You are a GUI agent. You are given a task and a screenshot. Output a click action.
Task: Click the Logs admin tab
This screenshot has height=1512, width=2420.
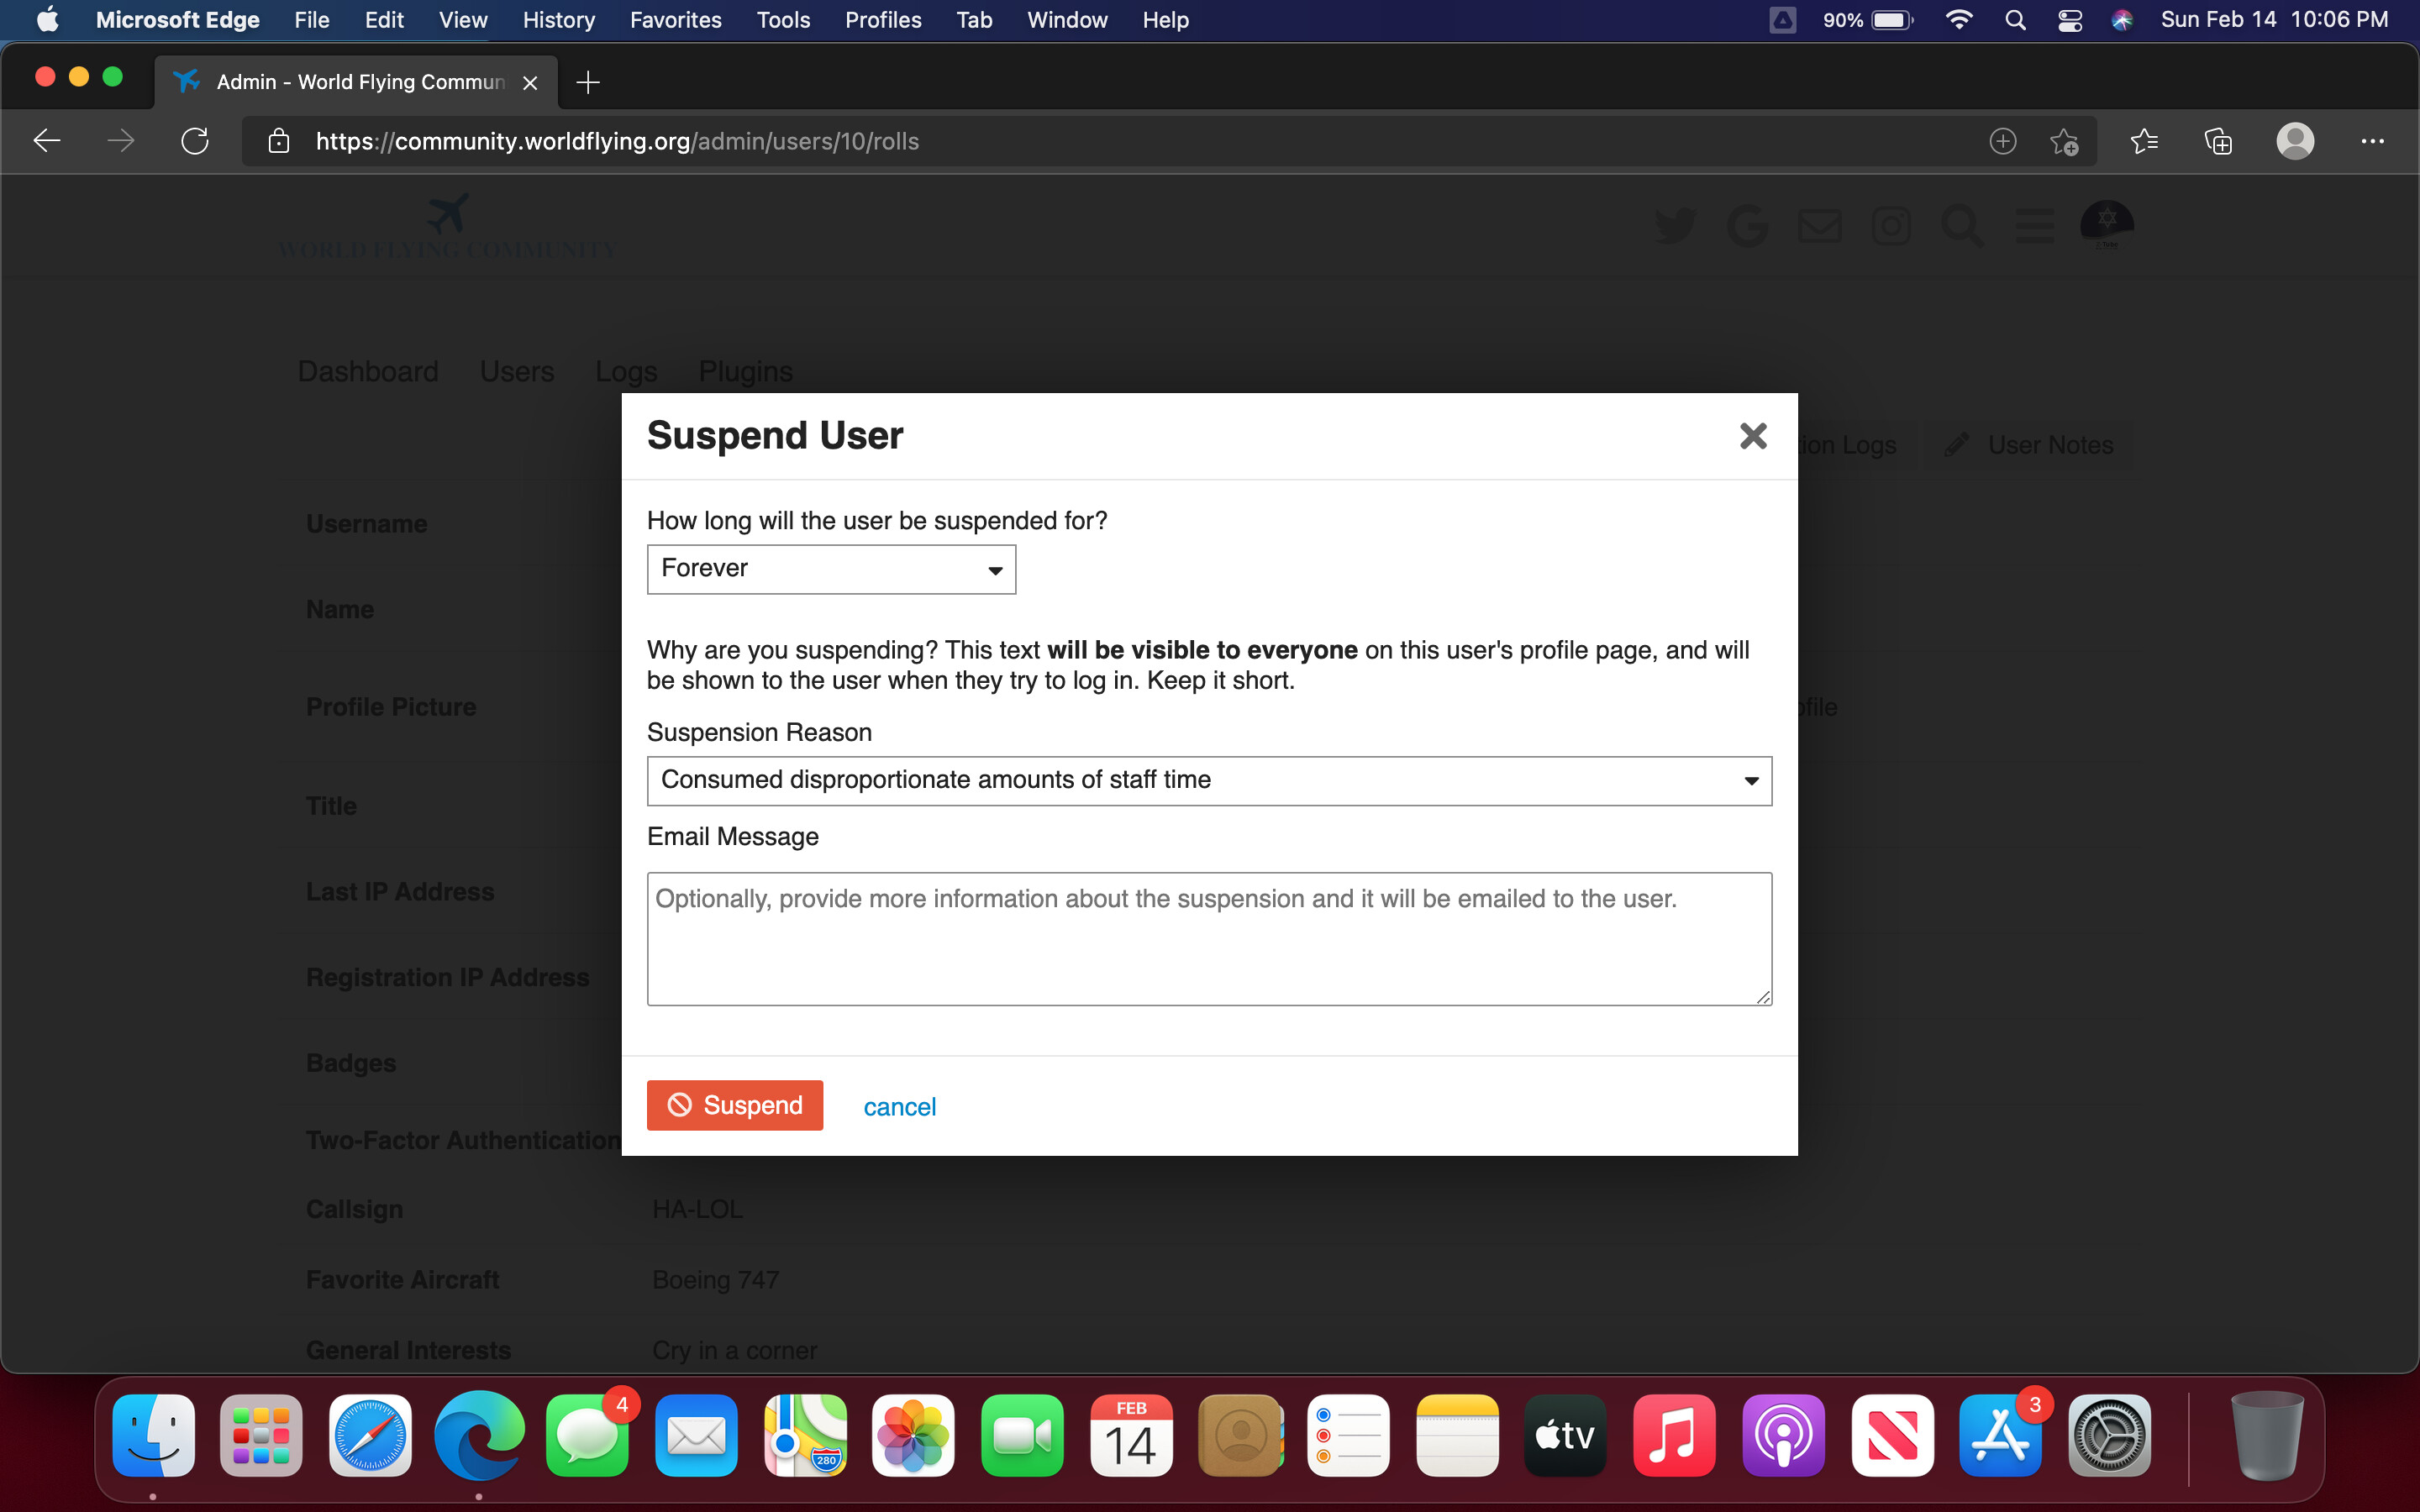coord(626,372)
